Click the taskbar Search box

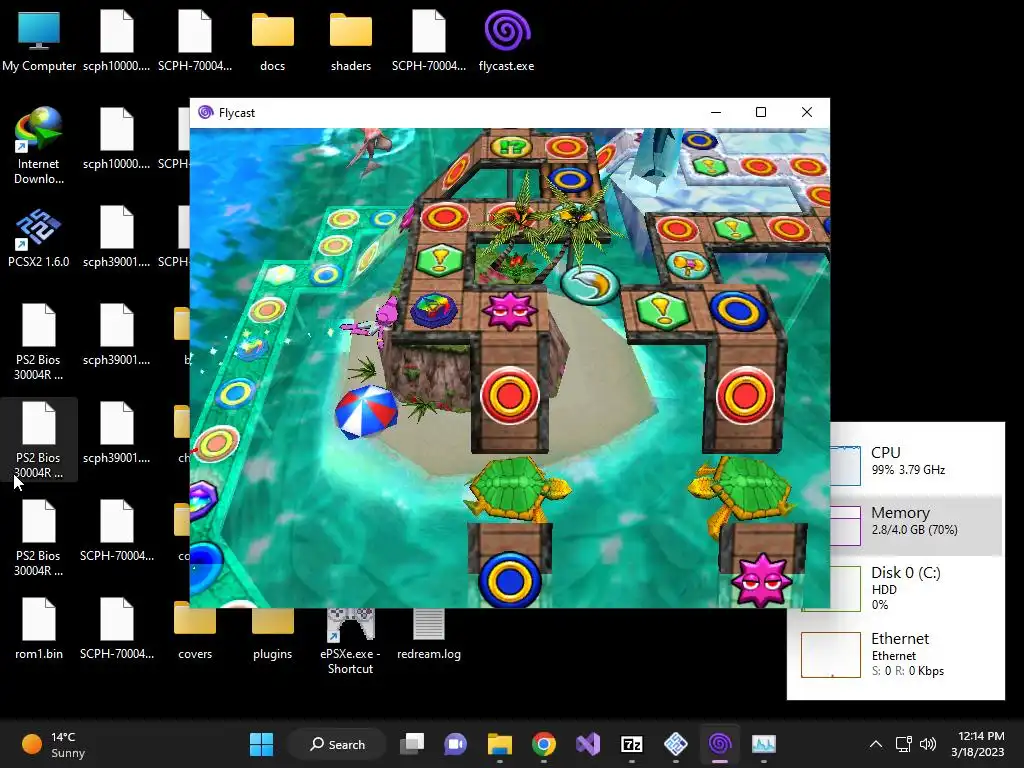[x=337, y=744]
